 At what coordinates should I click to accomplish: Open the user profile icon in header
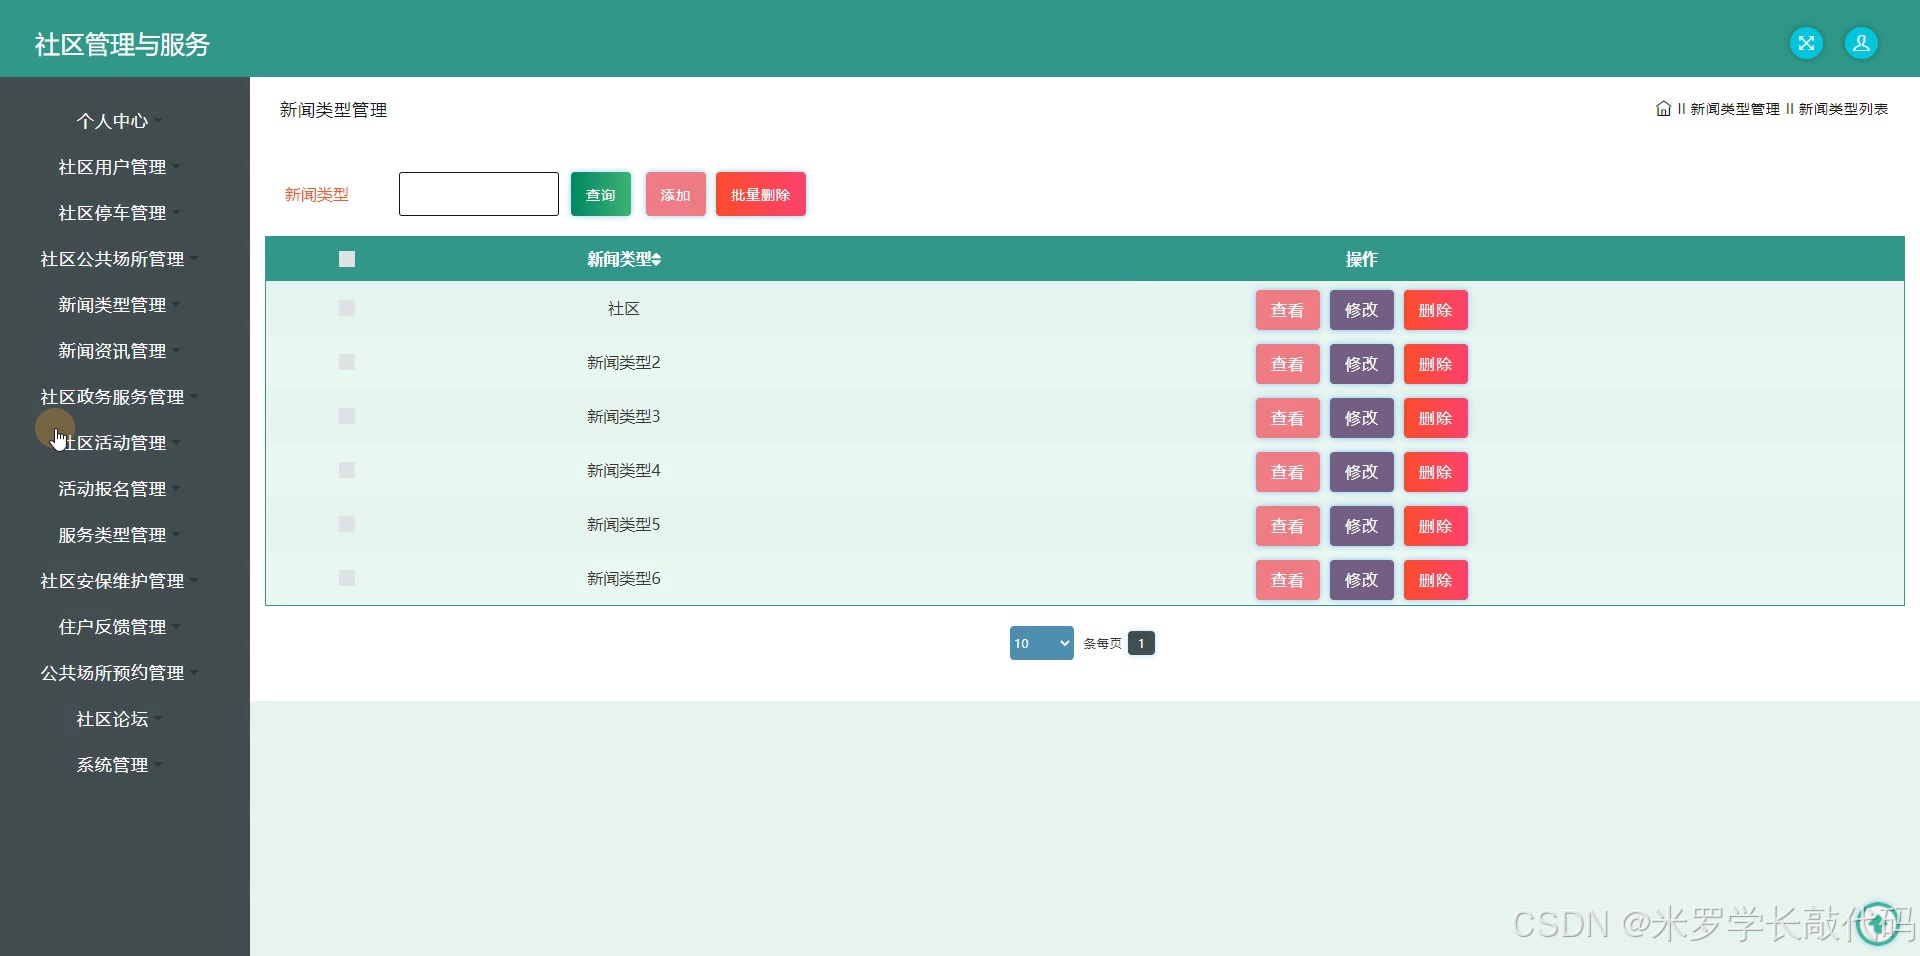coord(1861,43)
